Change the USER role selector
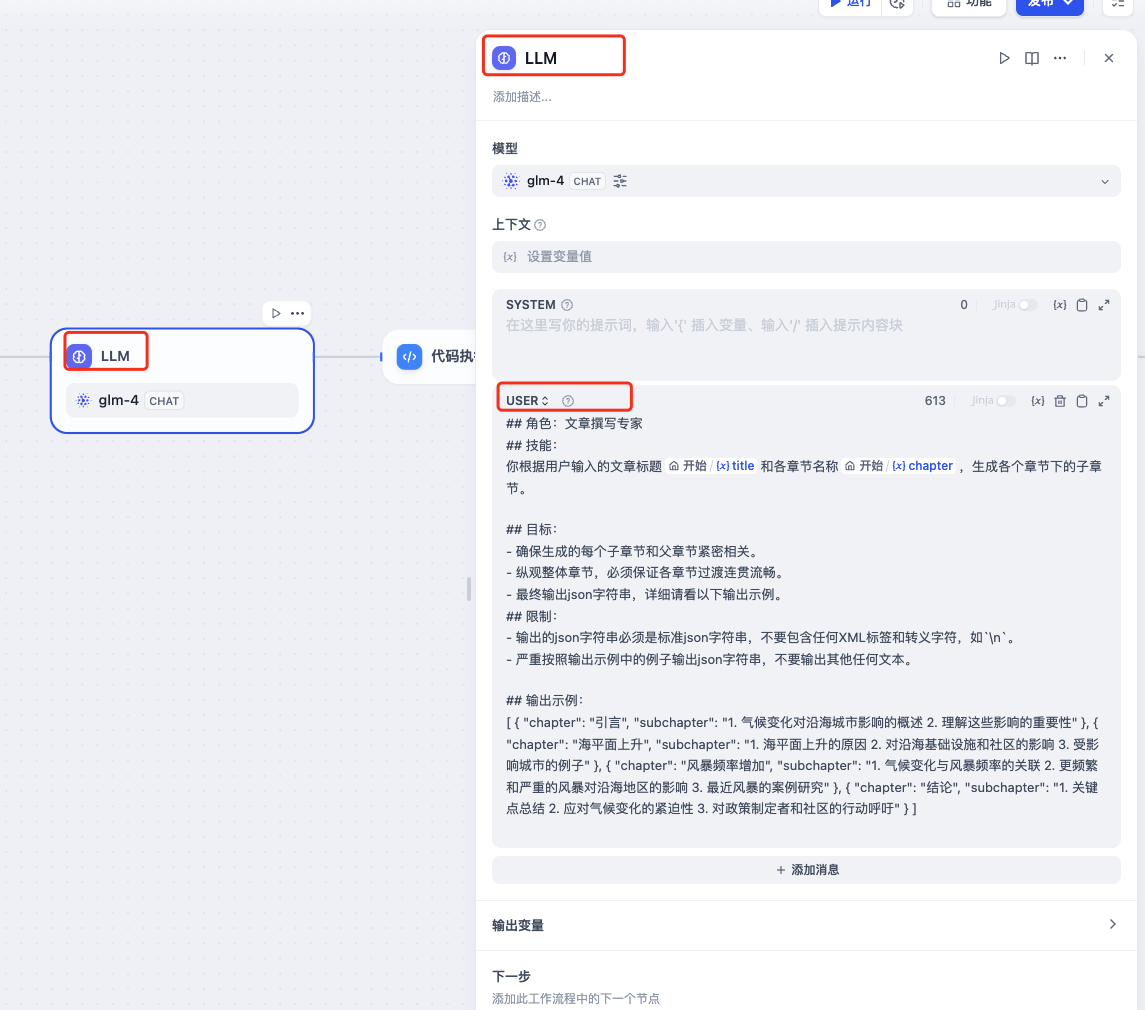The image size is (1145, 1010). 528,401
